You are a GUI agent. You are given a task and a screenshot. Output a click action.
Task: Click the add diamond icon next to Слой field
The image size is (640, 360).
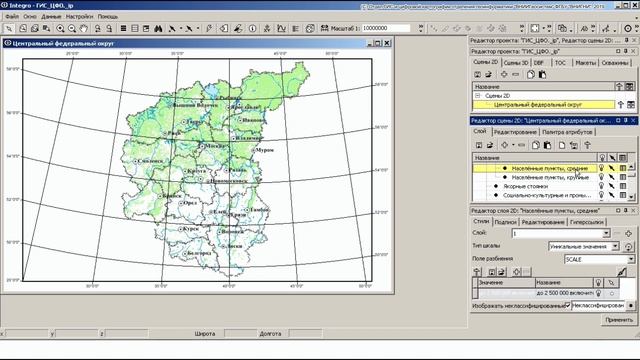click(629, 233)
